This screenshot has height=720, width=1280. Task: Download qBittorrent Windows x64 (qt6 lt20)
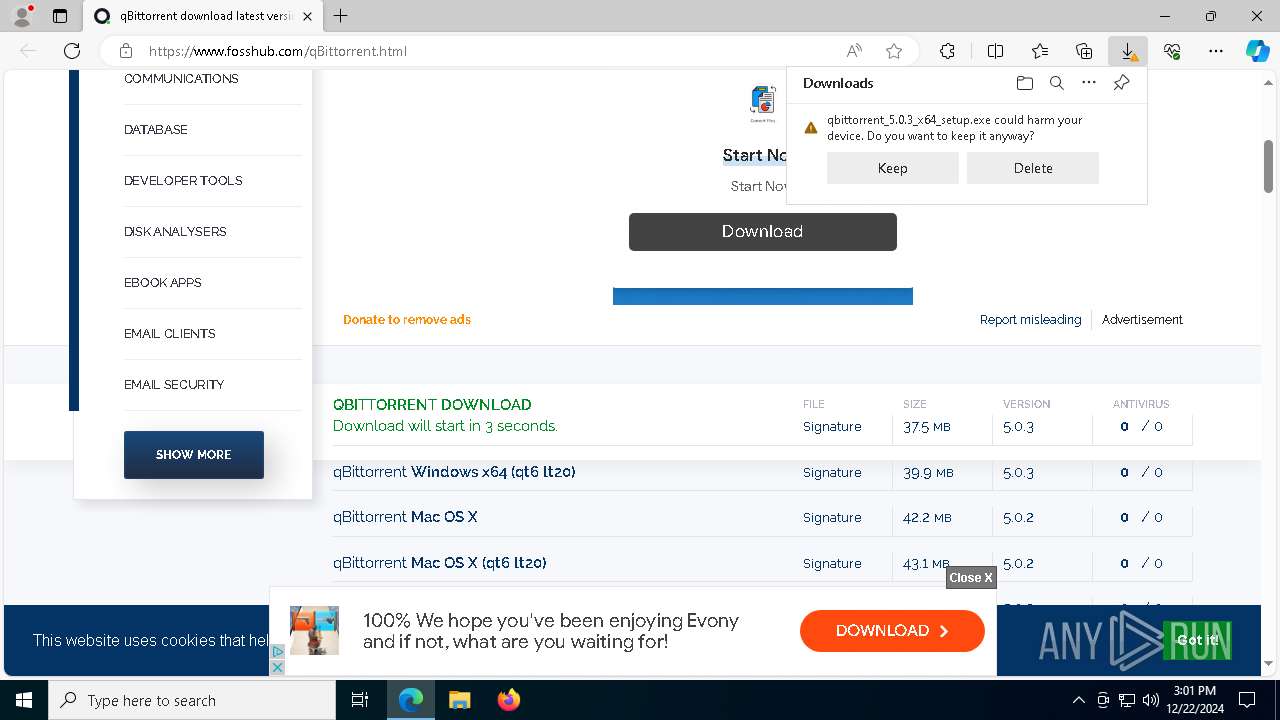coord(454,472)
